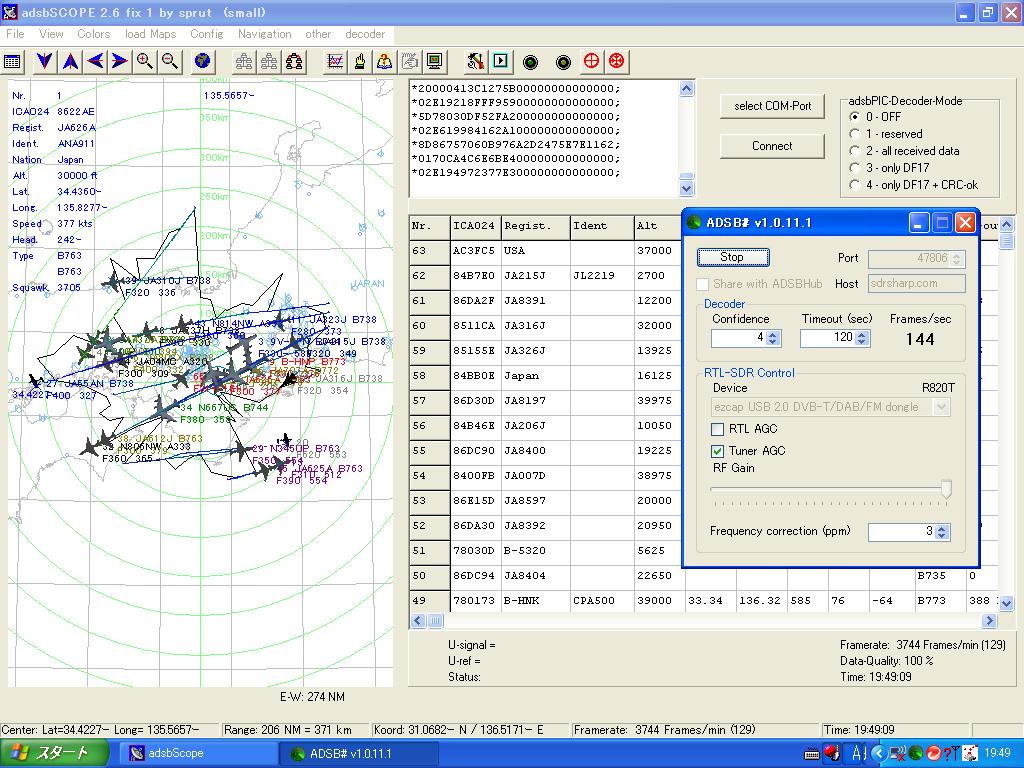Click the table list icon in toolbar

point(12,61)
